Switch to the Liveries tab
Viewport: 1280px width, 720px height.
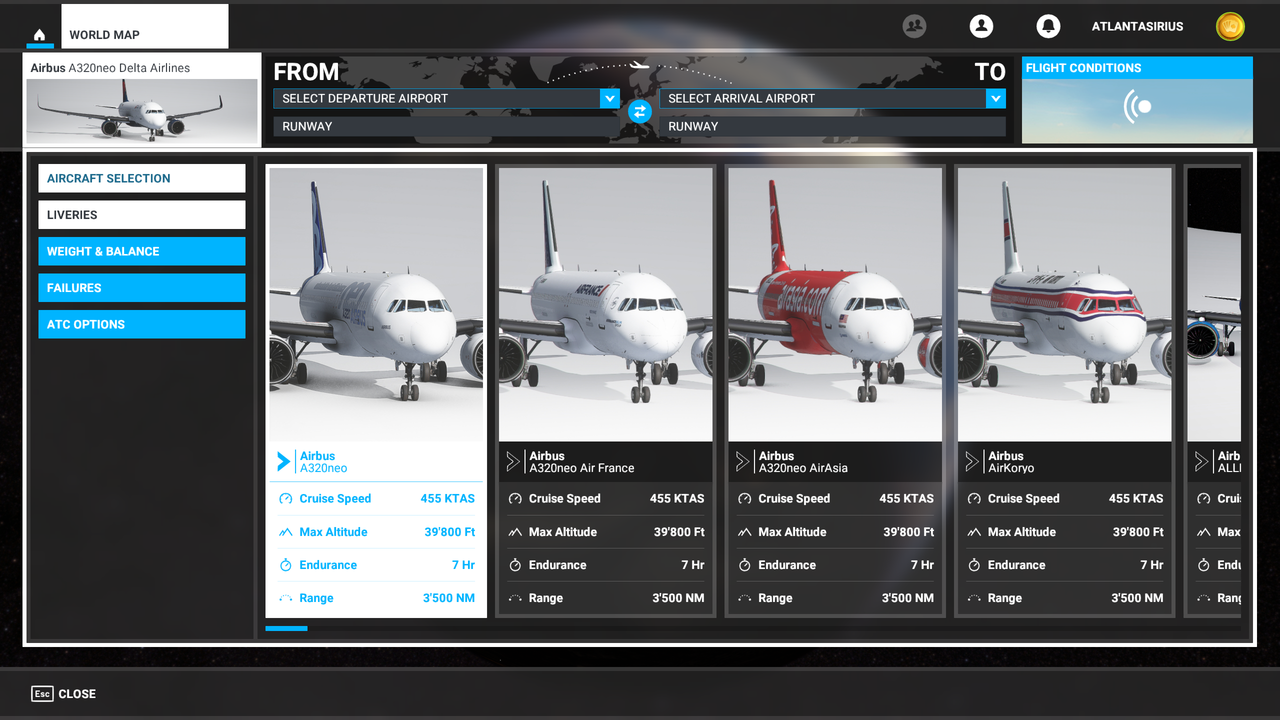(141, 214)
